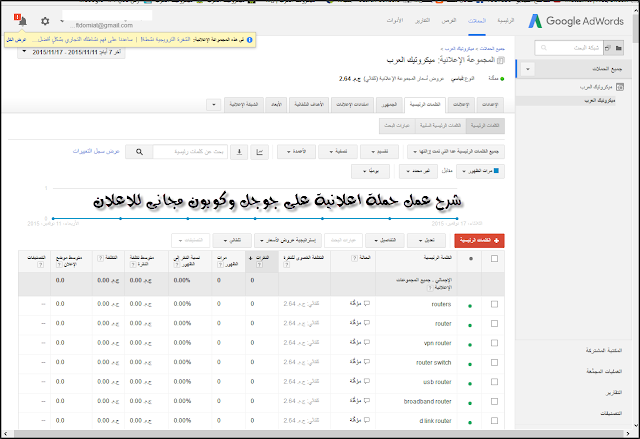This screenshot has width=640, height=439.
Task: Open the more tabs dropdown arrow
Action: click(x=214, y=105)
